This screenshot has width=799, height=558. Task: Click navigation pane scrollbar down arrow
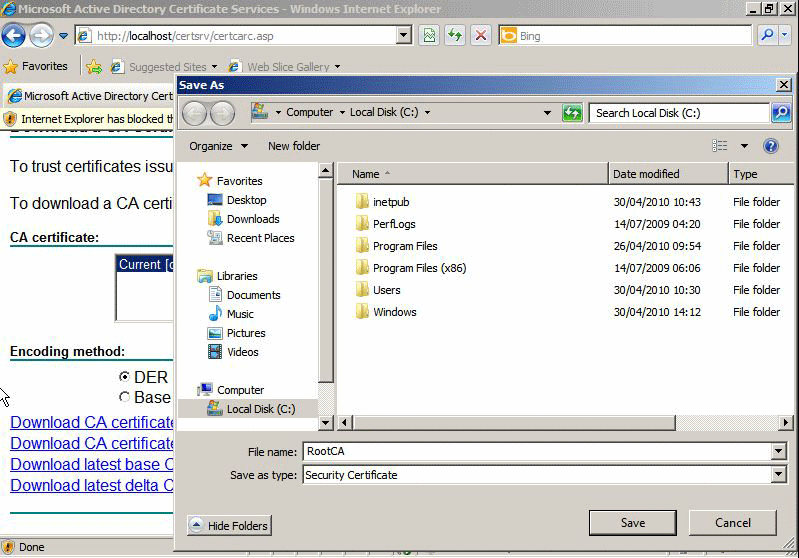(326, 422)
